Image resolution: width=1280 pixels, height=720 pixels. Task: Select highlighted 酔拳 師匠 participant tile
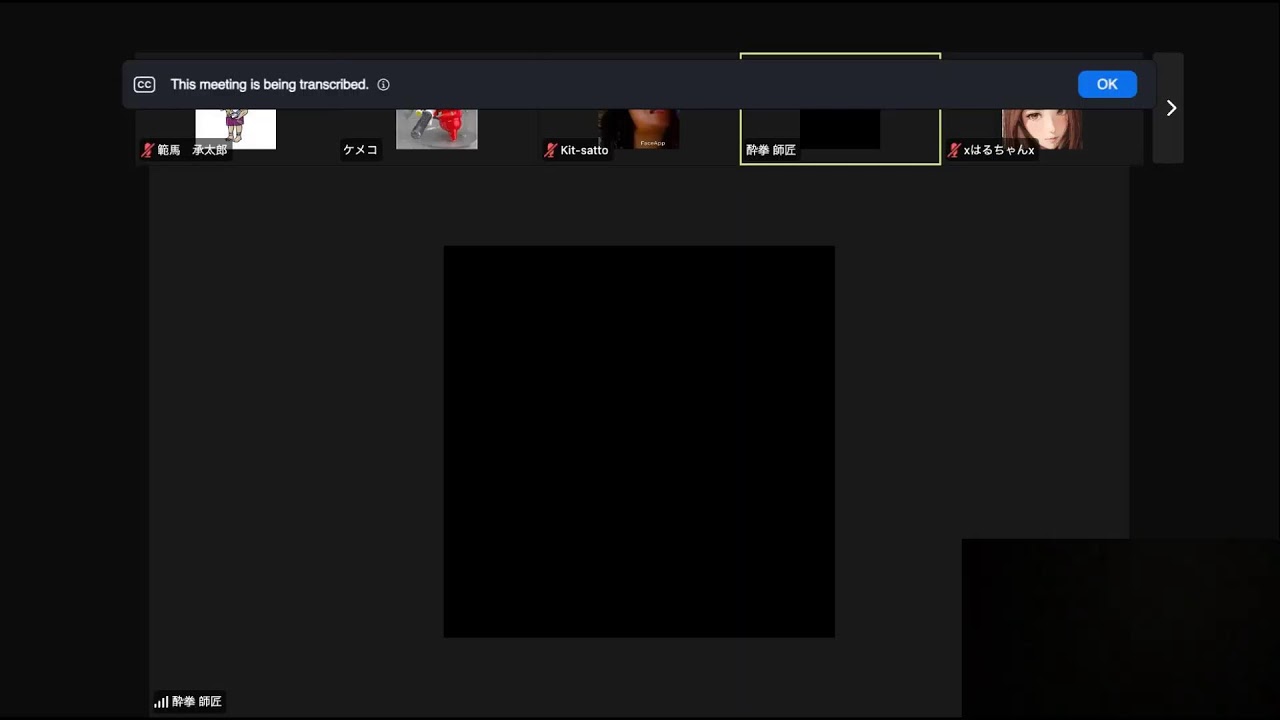pos(840,129)
